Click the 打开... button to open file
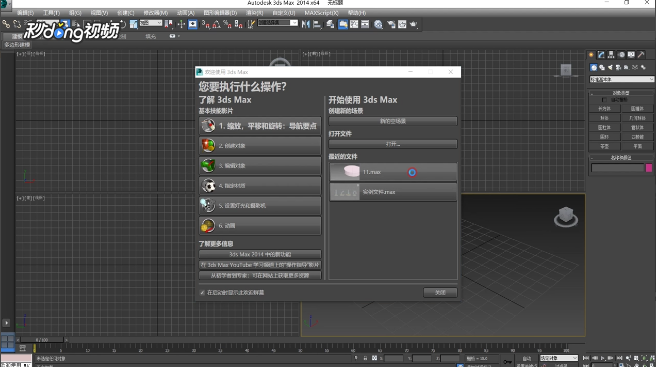This screenshot has height=367, width=656. tap(393, 144)
